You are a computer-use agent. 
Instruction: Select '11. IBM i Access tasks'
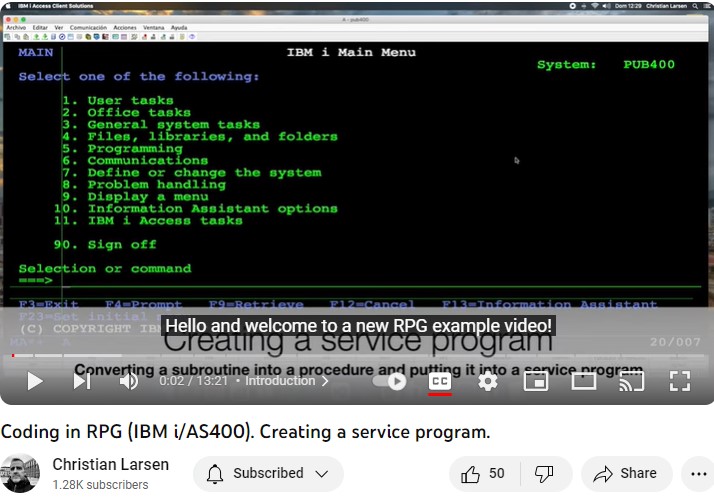[148, 220]
